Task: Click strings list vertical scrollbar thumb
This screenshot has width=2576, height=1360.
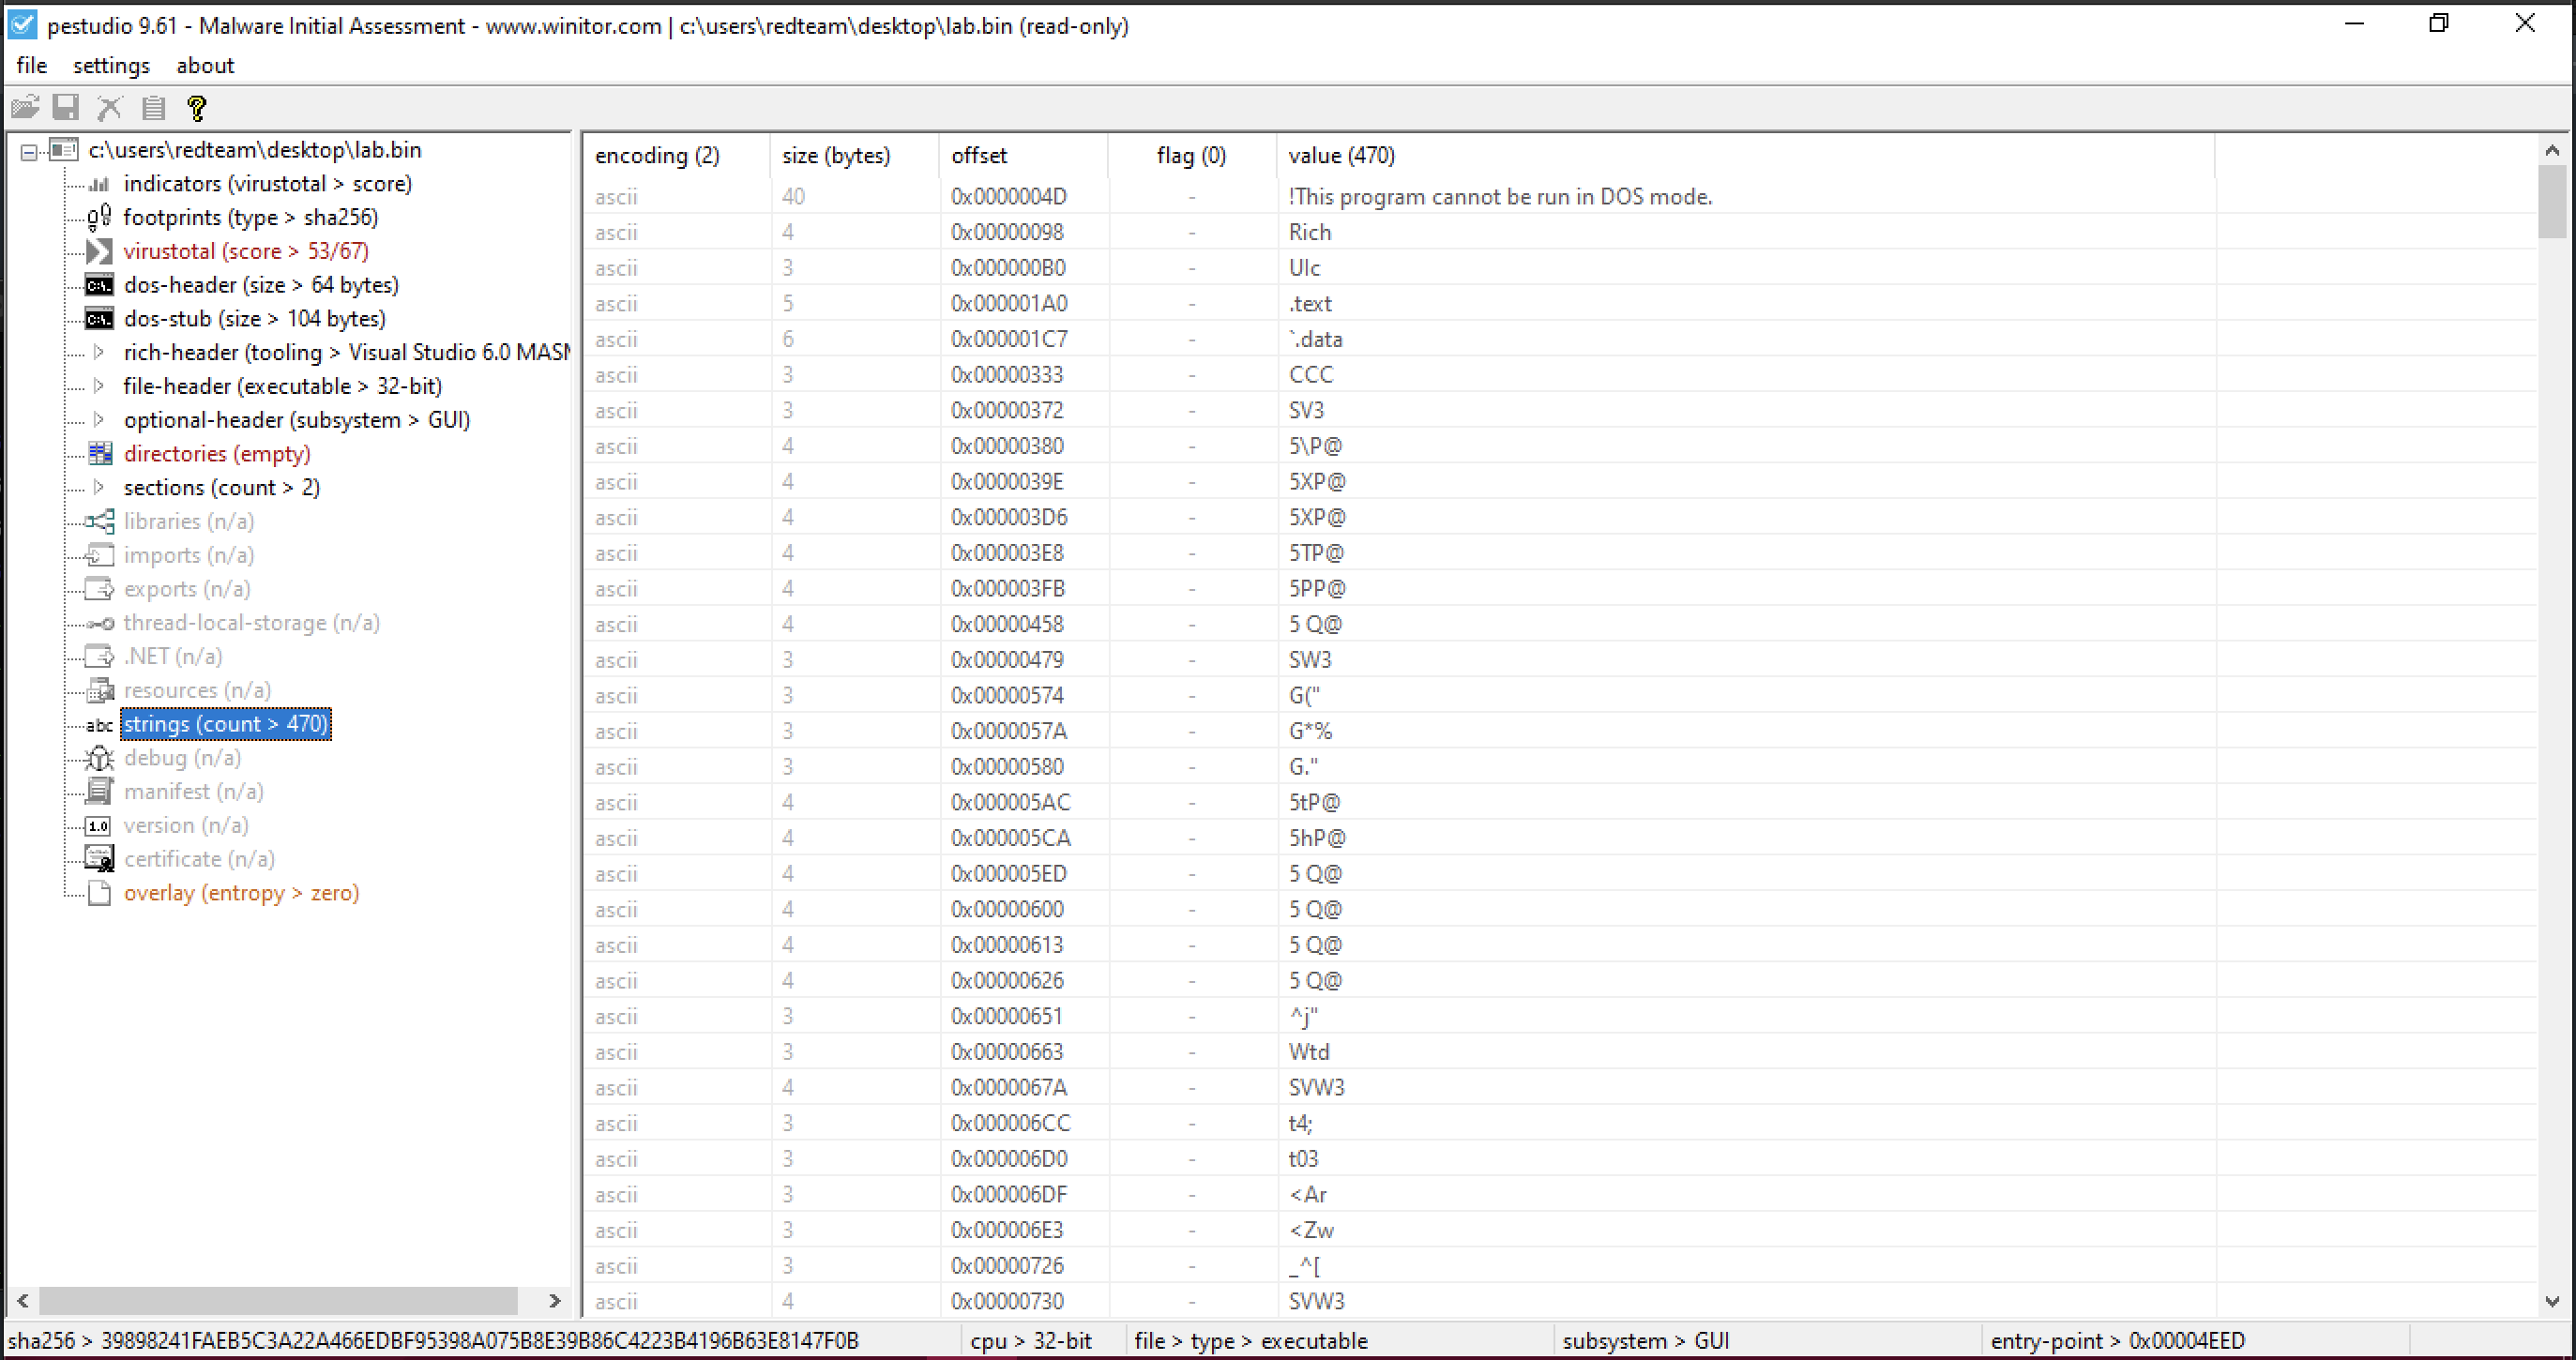Action: 2552,202
